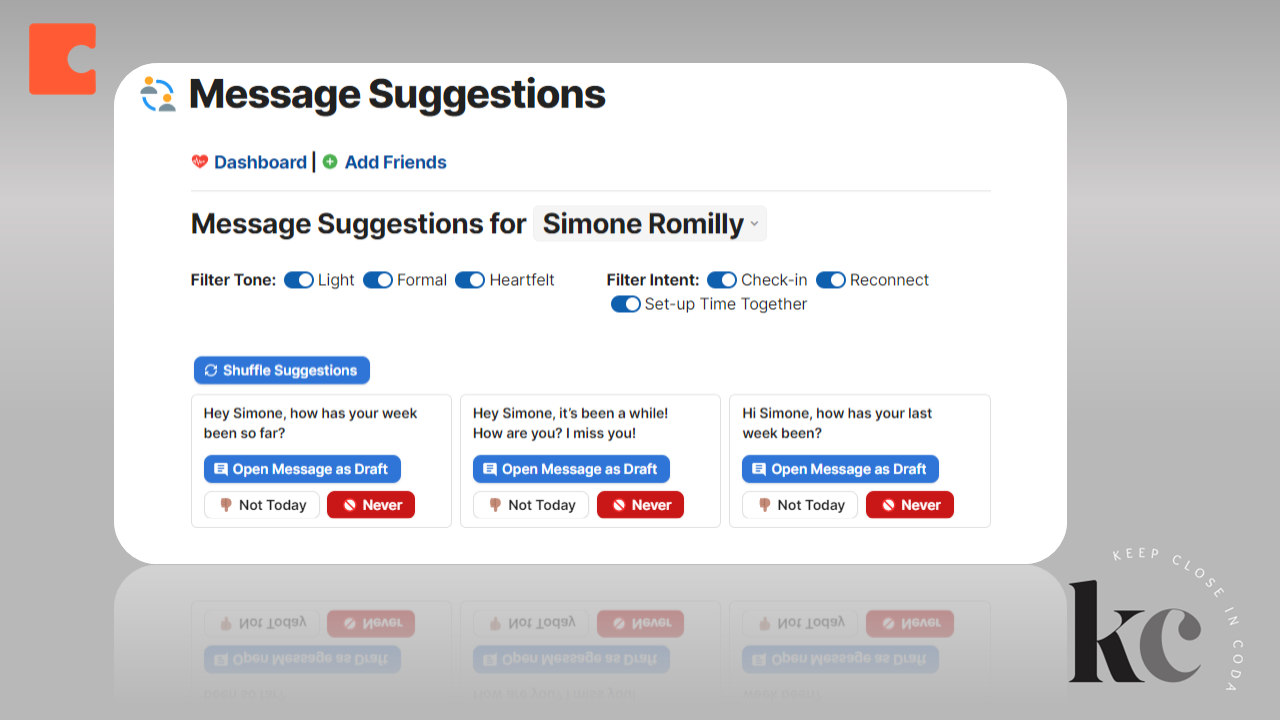The image size is (1280, 720).
Task: Click the red heart Dashboard icon
Action: 200,162
